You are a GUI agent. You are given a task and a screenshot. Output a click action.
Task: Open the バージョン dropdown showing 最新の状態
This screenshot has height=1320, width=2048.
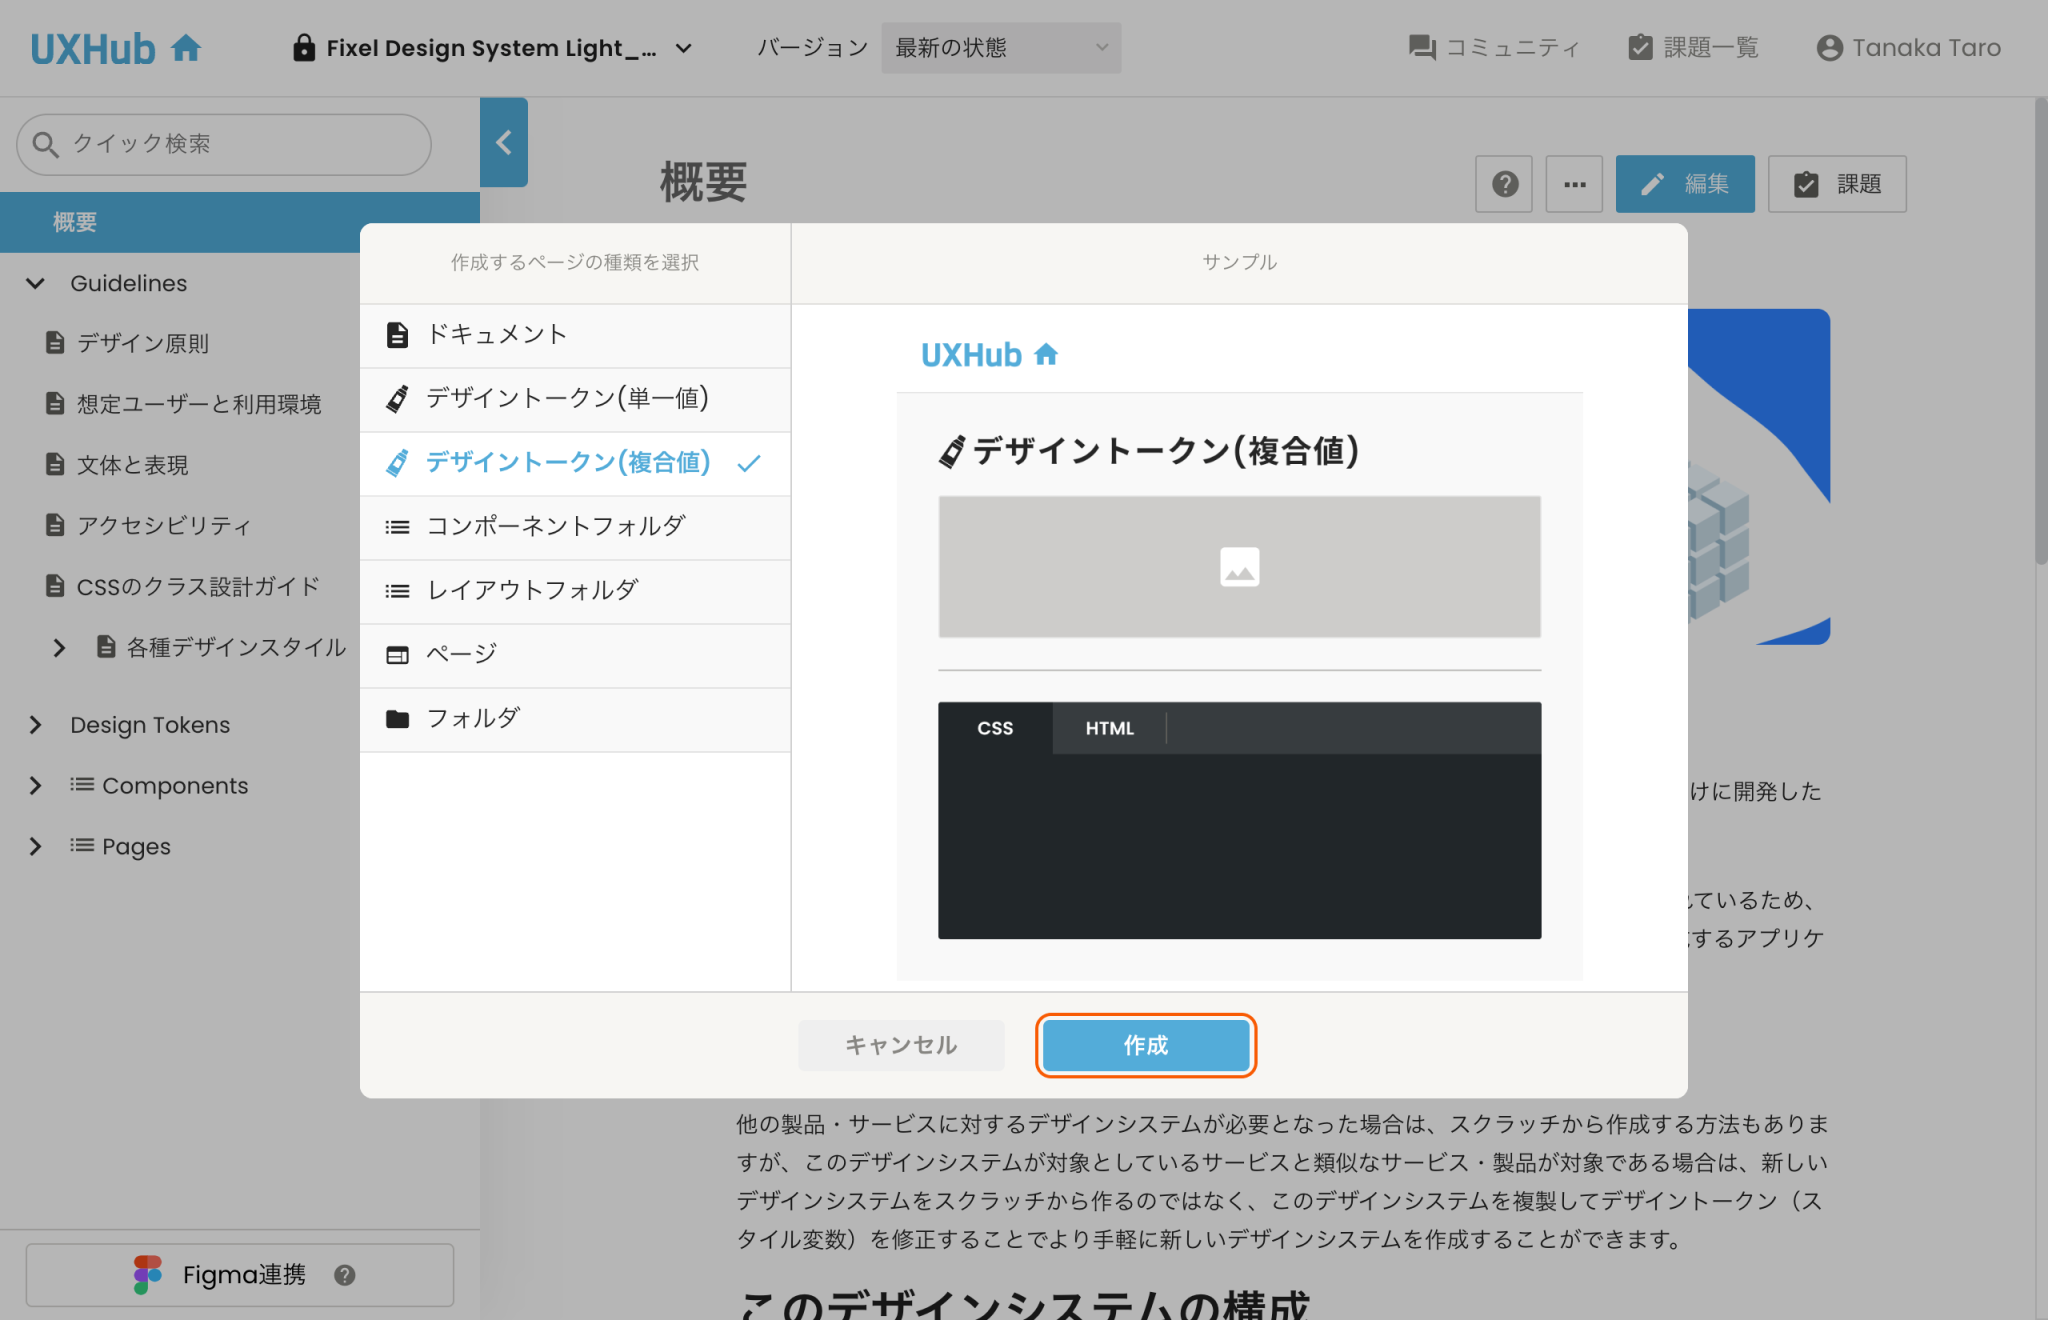point(999,47)
